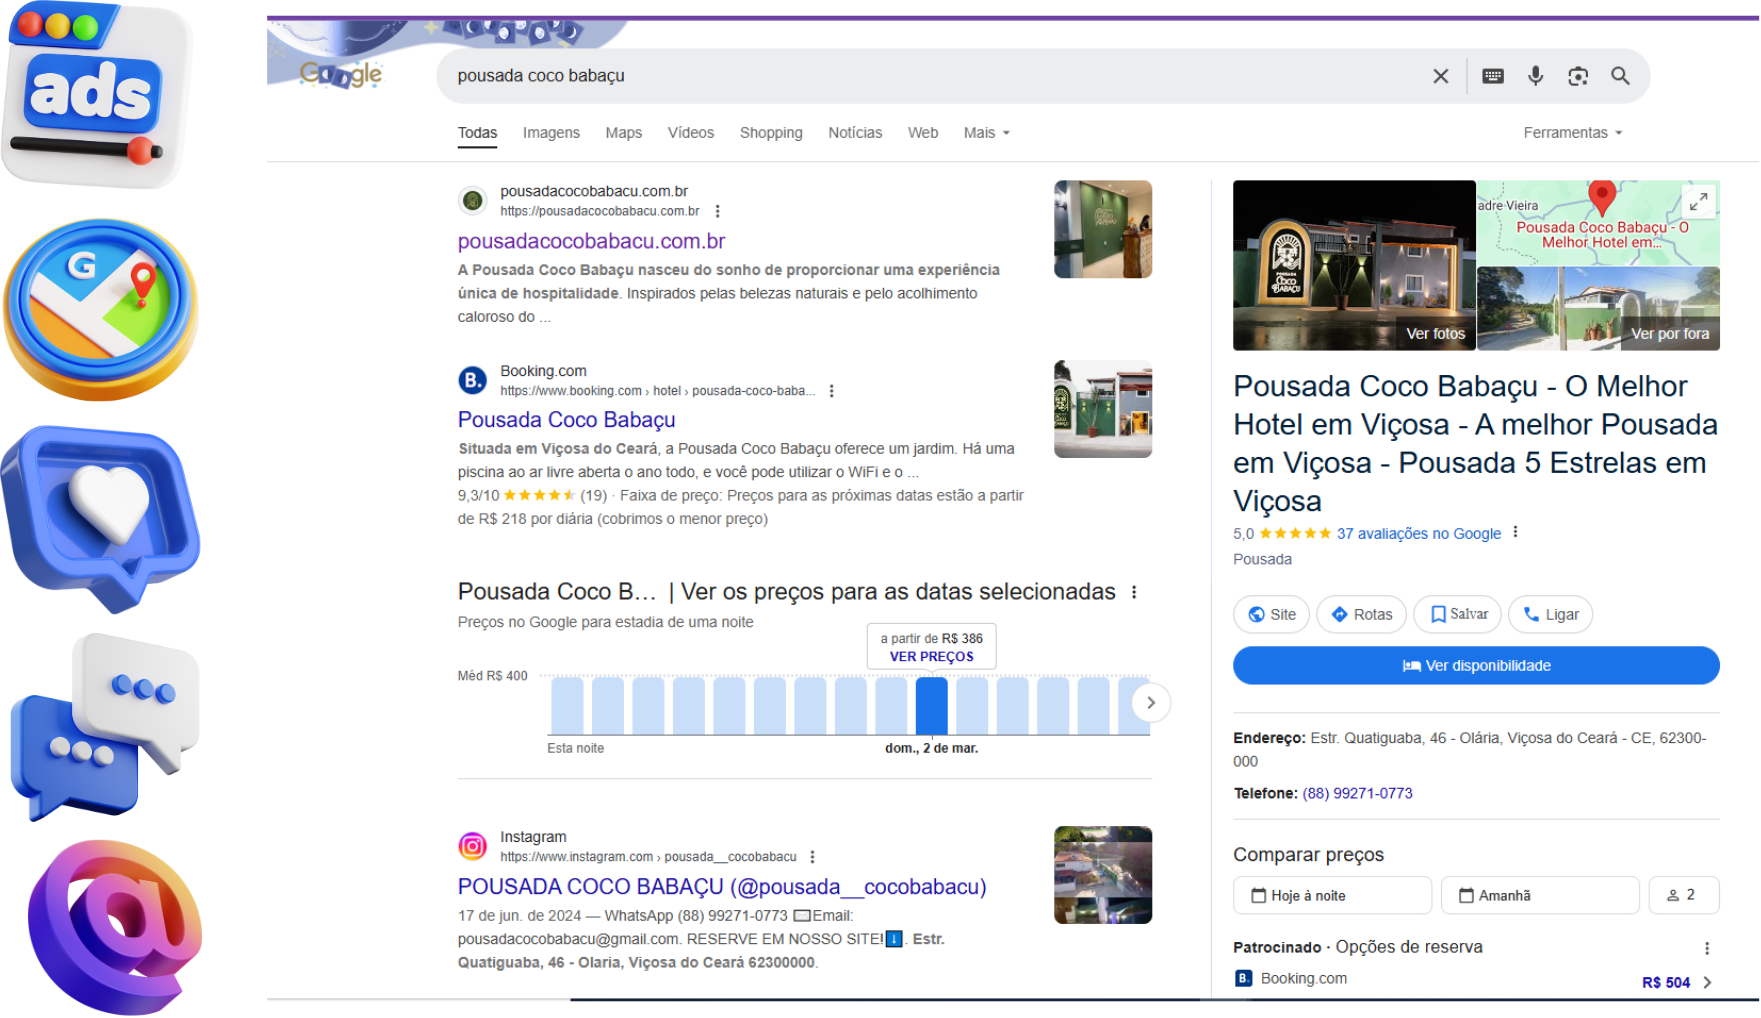Open the pousadacocobabacu.com.br result thumbnail
Screen dimensions: 1761x1018
[1102, 229]
